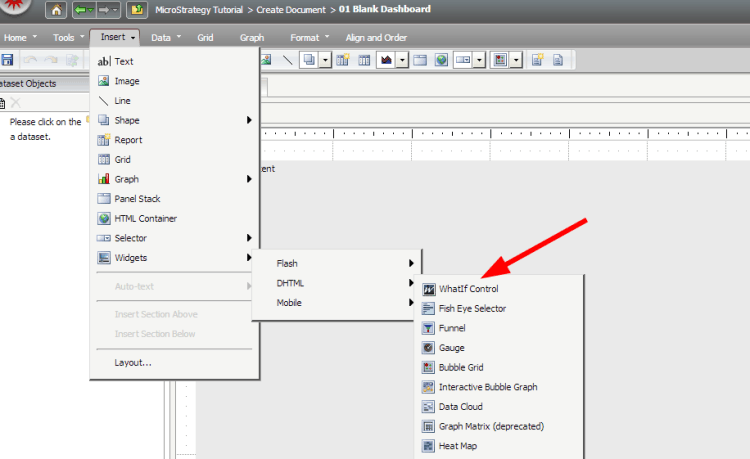Click the Selector toolbar icon
Screen dimensions: 750x459
pos(463,60)
